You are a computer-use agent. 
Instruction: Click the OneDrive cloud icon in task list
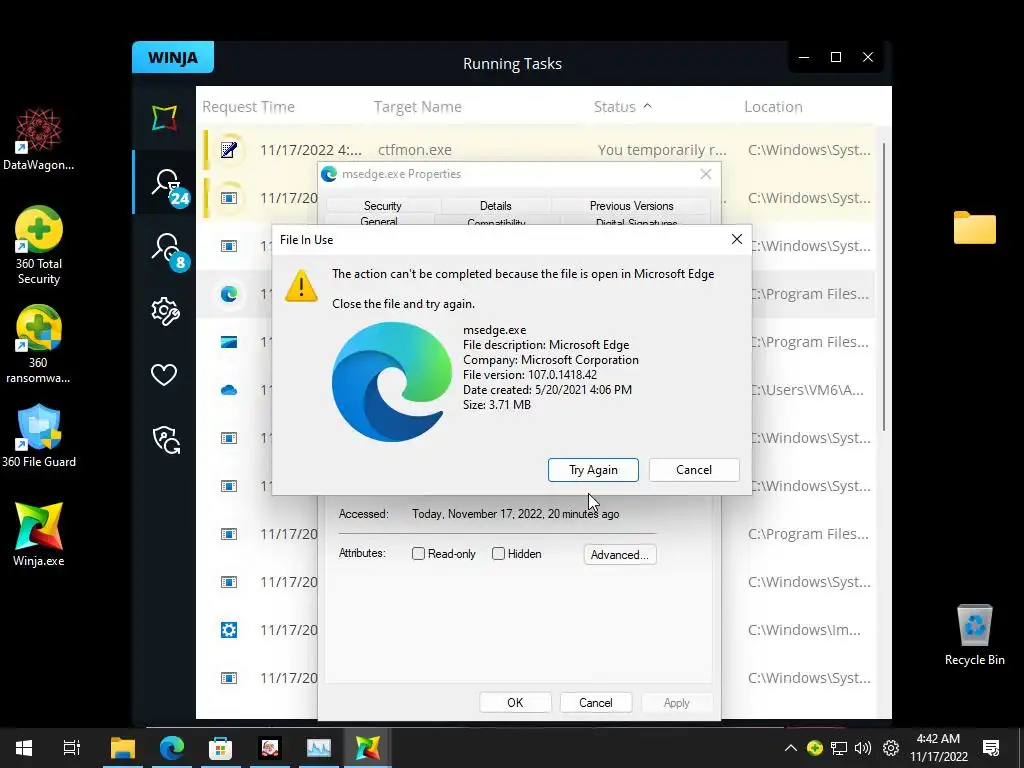click(229, 391)
